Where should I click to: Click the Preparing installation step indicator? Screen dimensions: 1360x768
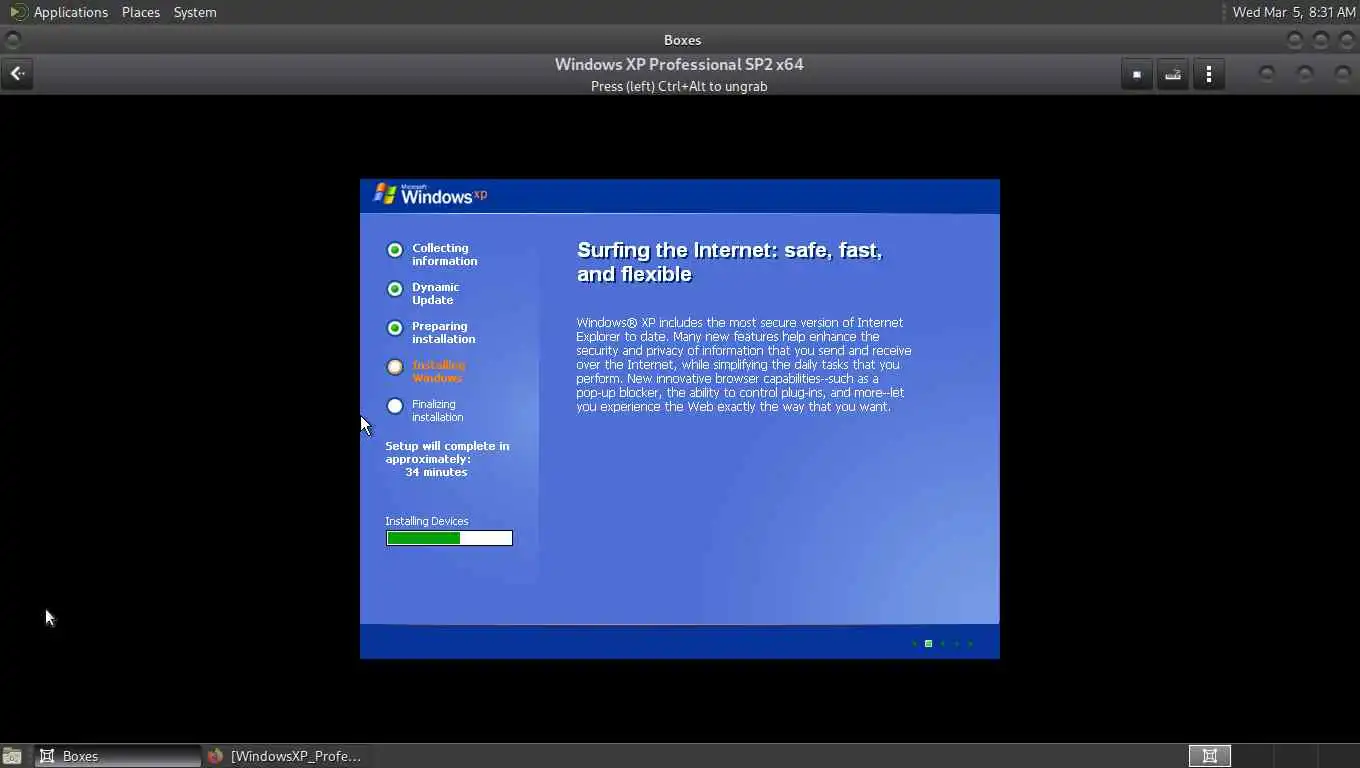pos(395,328)
